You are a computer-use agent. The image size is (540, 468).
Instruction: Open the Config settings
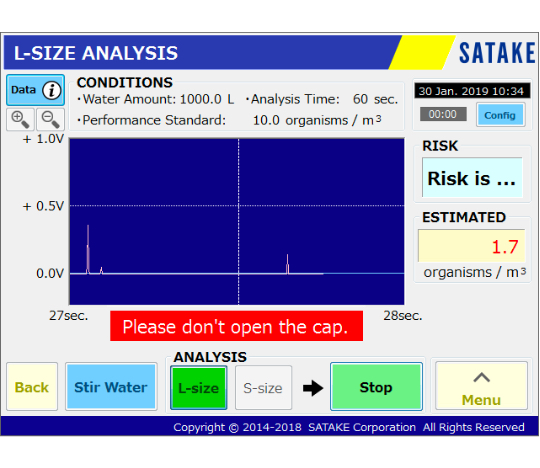[x=500, y=115]
